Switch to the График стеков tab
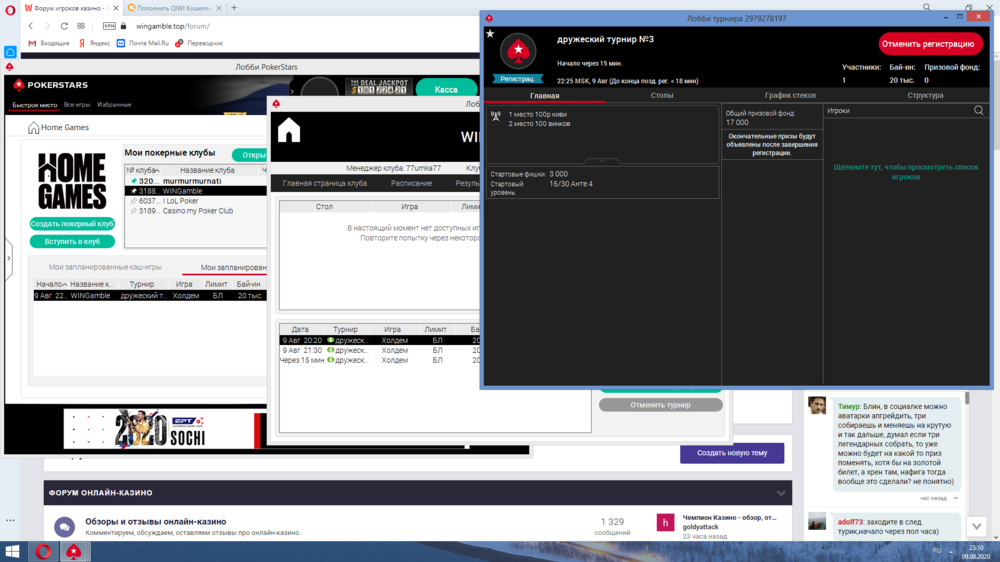Image resolution: width=1000 pixels, height=562 pixels. pyautogui.click(x=790, y=95)
